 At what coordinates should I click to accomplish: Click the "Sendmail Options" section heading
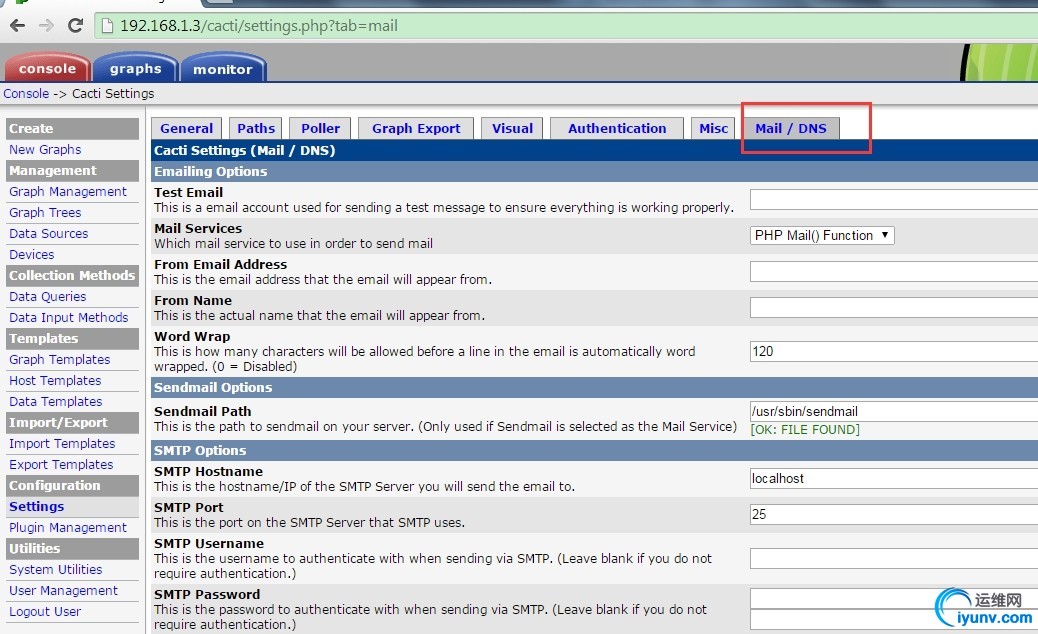213,387
